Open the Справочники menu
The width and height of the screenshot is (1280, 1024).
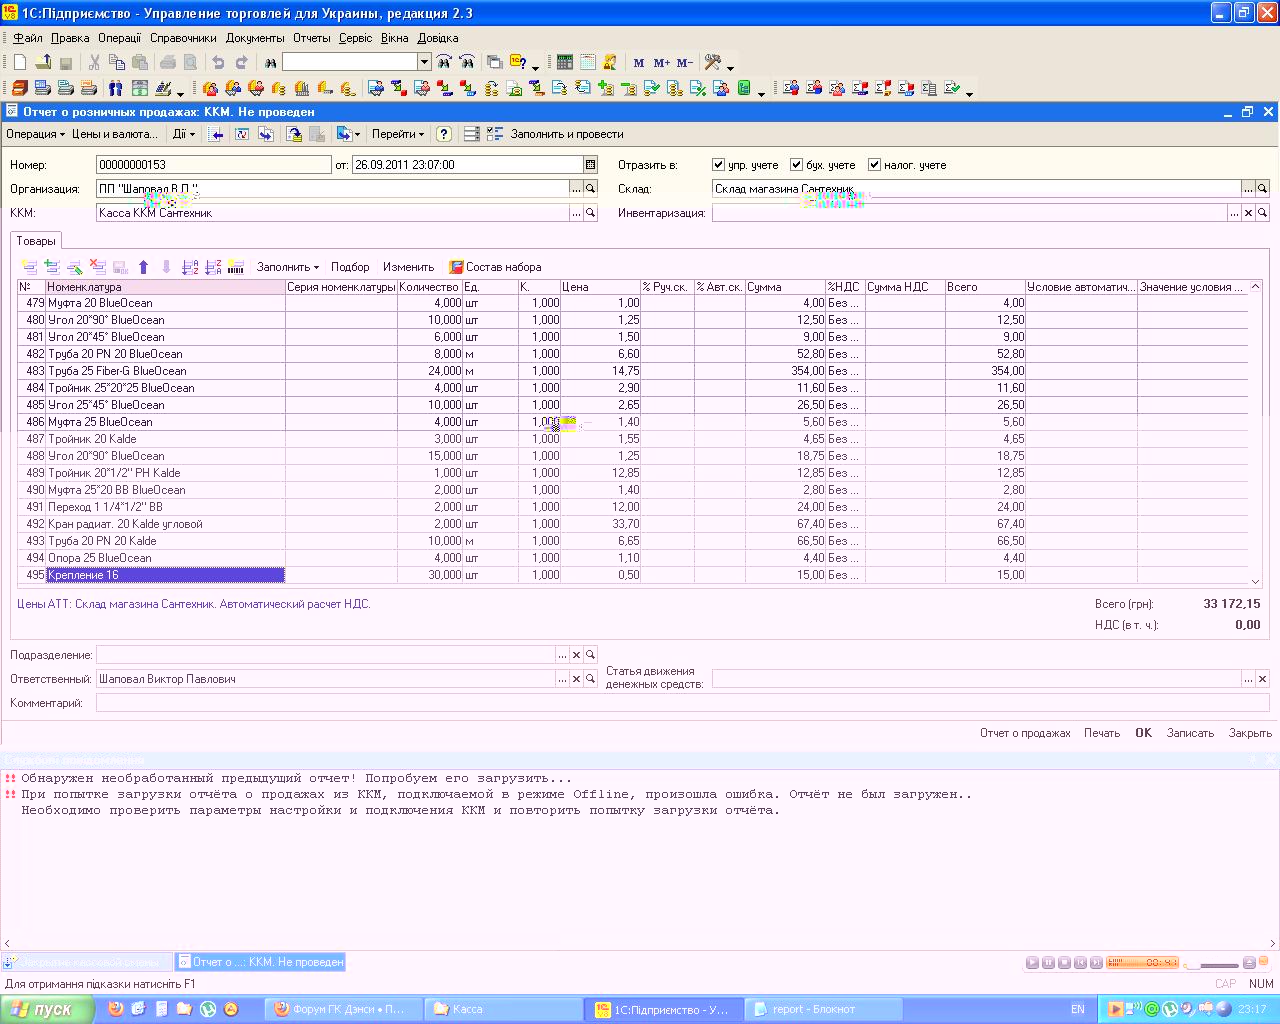coord(183,38)
